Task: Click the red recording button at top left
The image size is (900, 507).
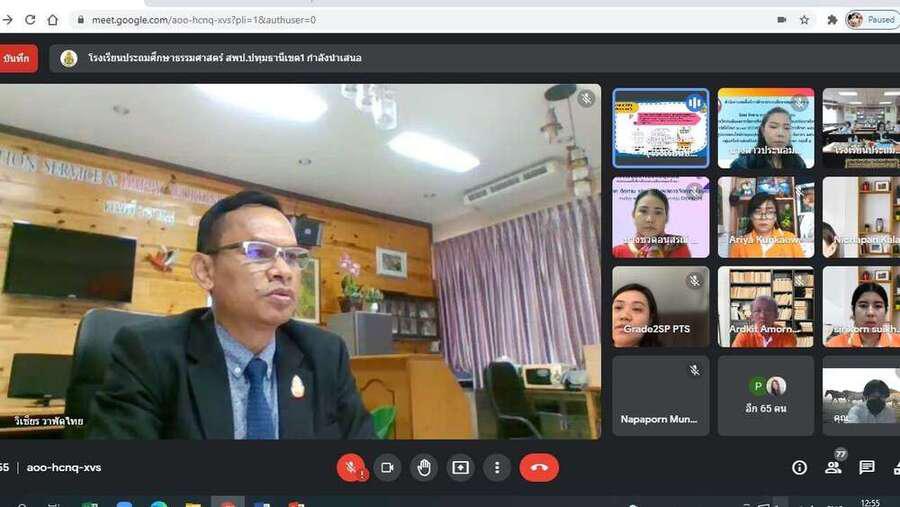Action: (x=17, y=58)
